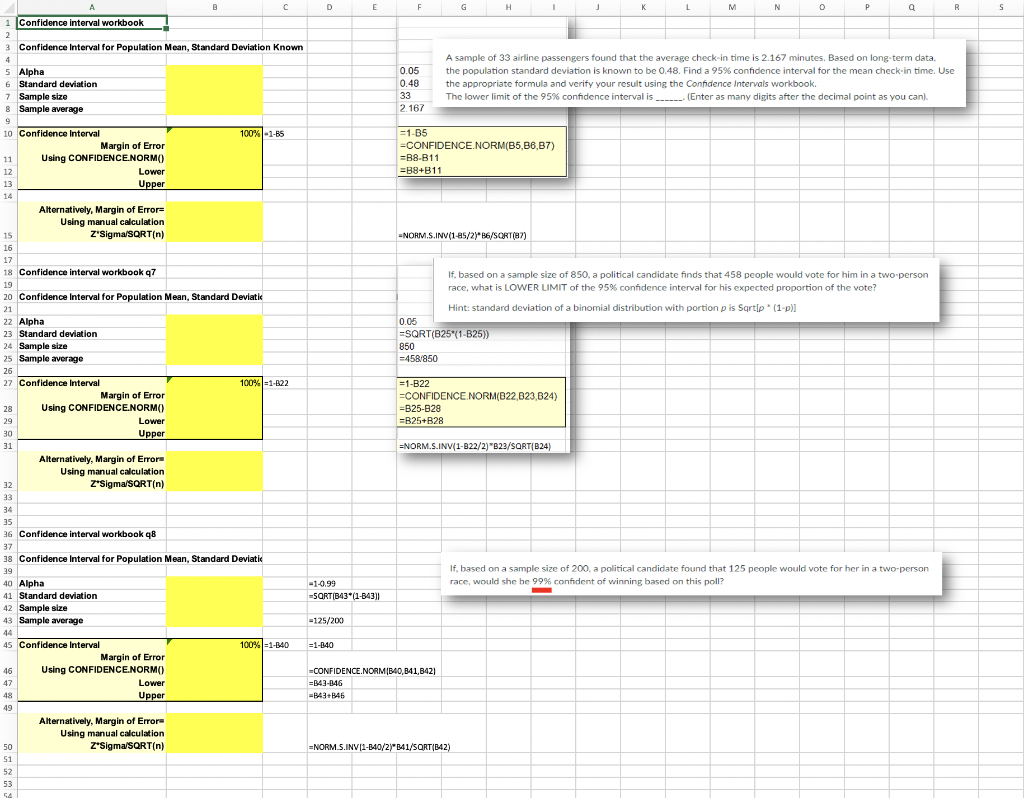This screenshot has height=798, width=1024.
Task: Select the formula =B25-B28
Action: [420, 409]
